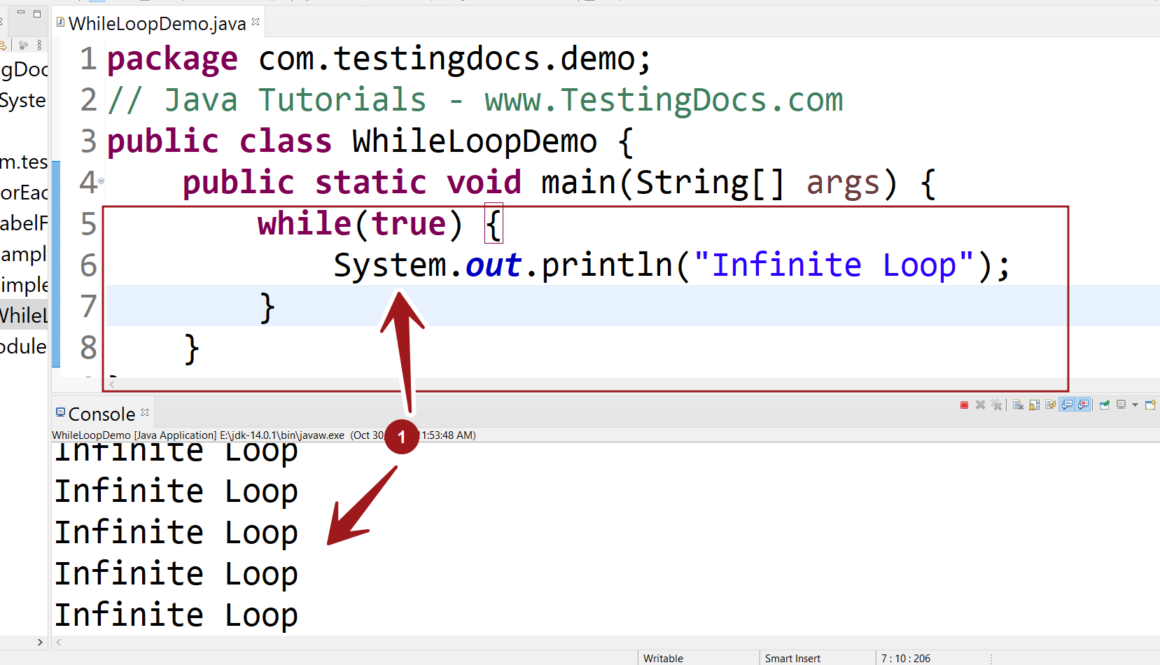Toggle Show Console on standard output change

tap(1066, 405)
